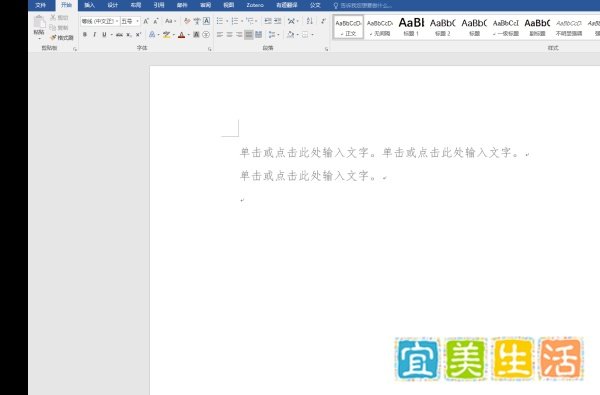Click the superscript icon
Image resolution: width=600 pixels, height=395 pixels.
(138, 35)
